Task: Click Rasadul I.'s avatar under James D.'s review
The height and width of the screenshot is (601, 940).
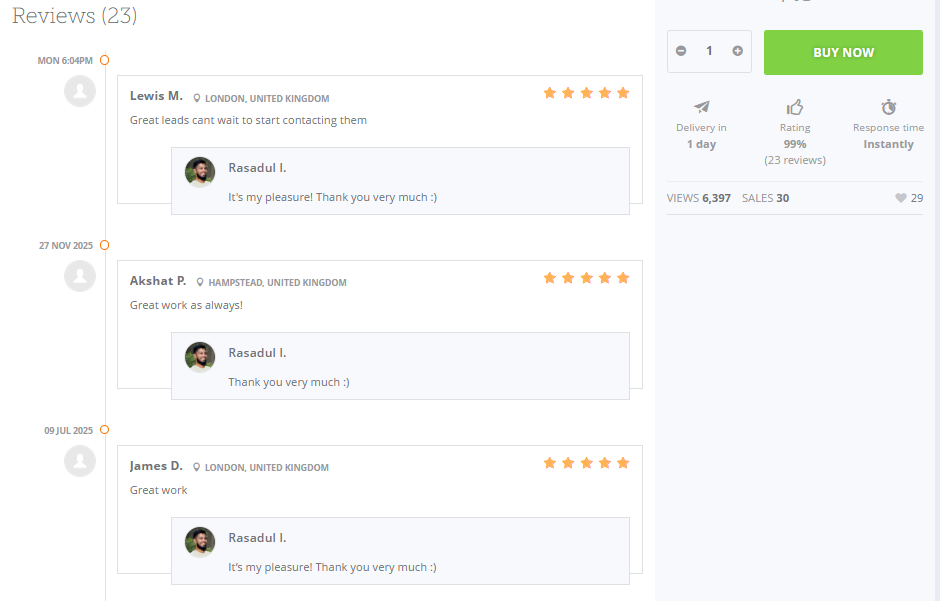Action: click(200, 542)
